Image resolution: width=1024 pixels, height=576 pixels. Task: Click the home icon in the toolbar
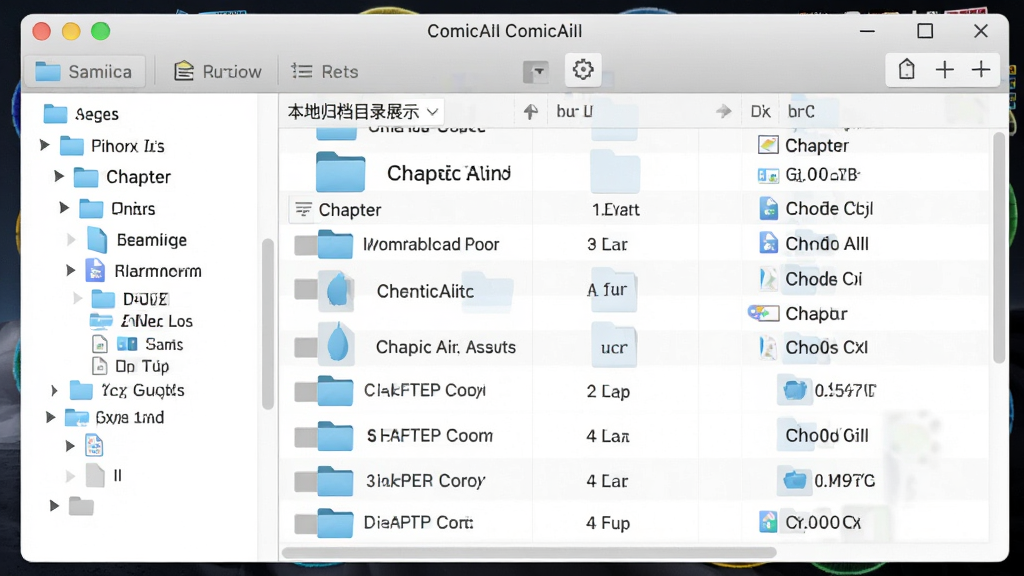[x=906, y=69]
